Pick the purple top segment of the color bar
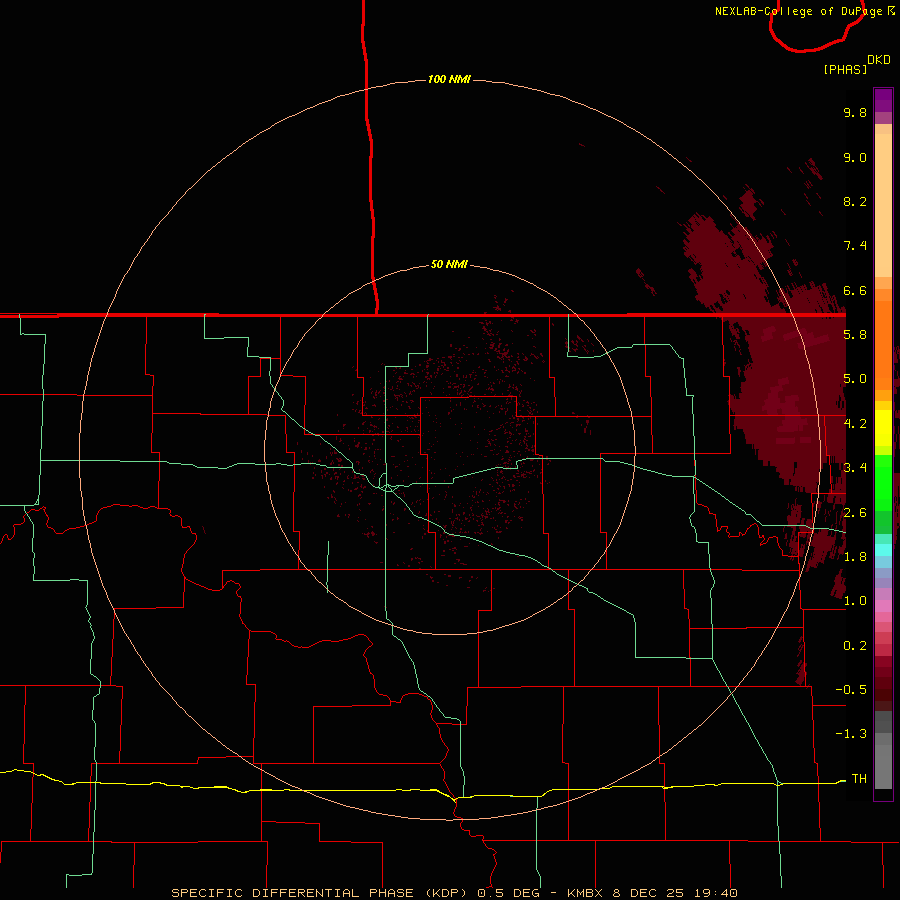This screenshot has height=900, width=900. coord(883,100)
